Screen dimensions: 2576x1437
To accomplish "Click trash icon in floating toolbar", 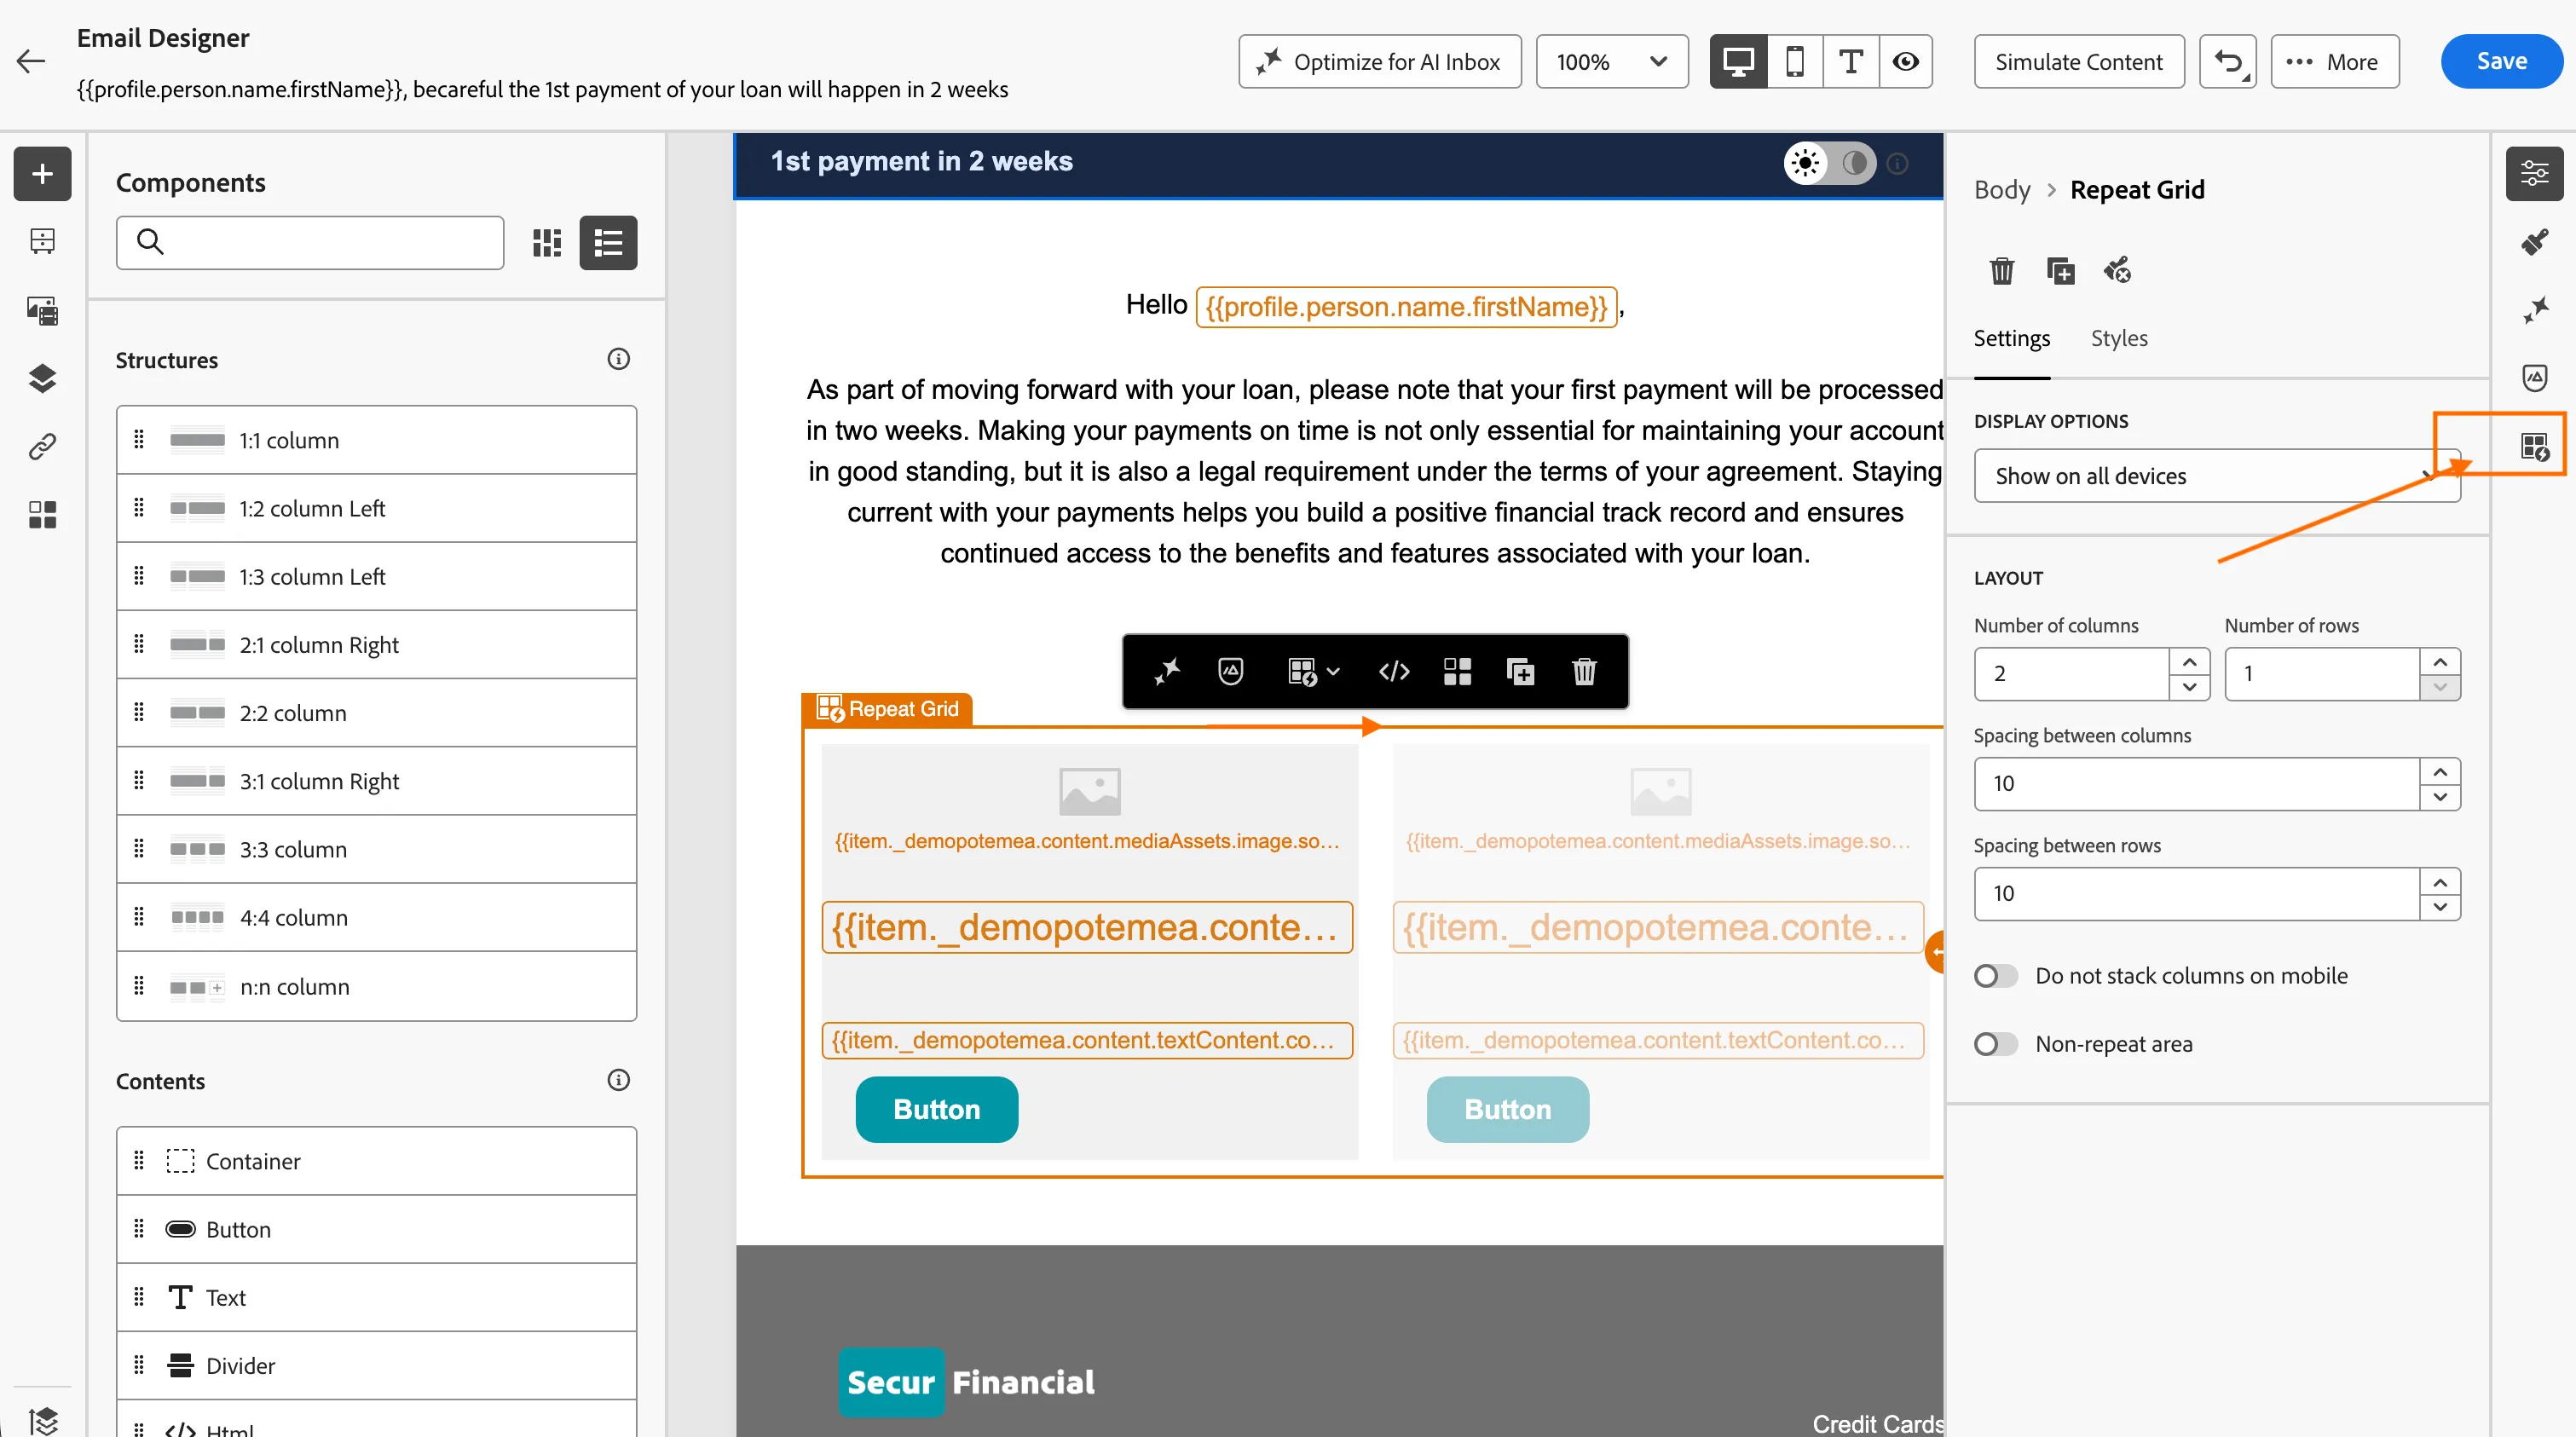I will point(1584,672).
